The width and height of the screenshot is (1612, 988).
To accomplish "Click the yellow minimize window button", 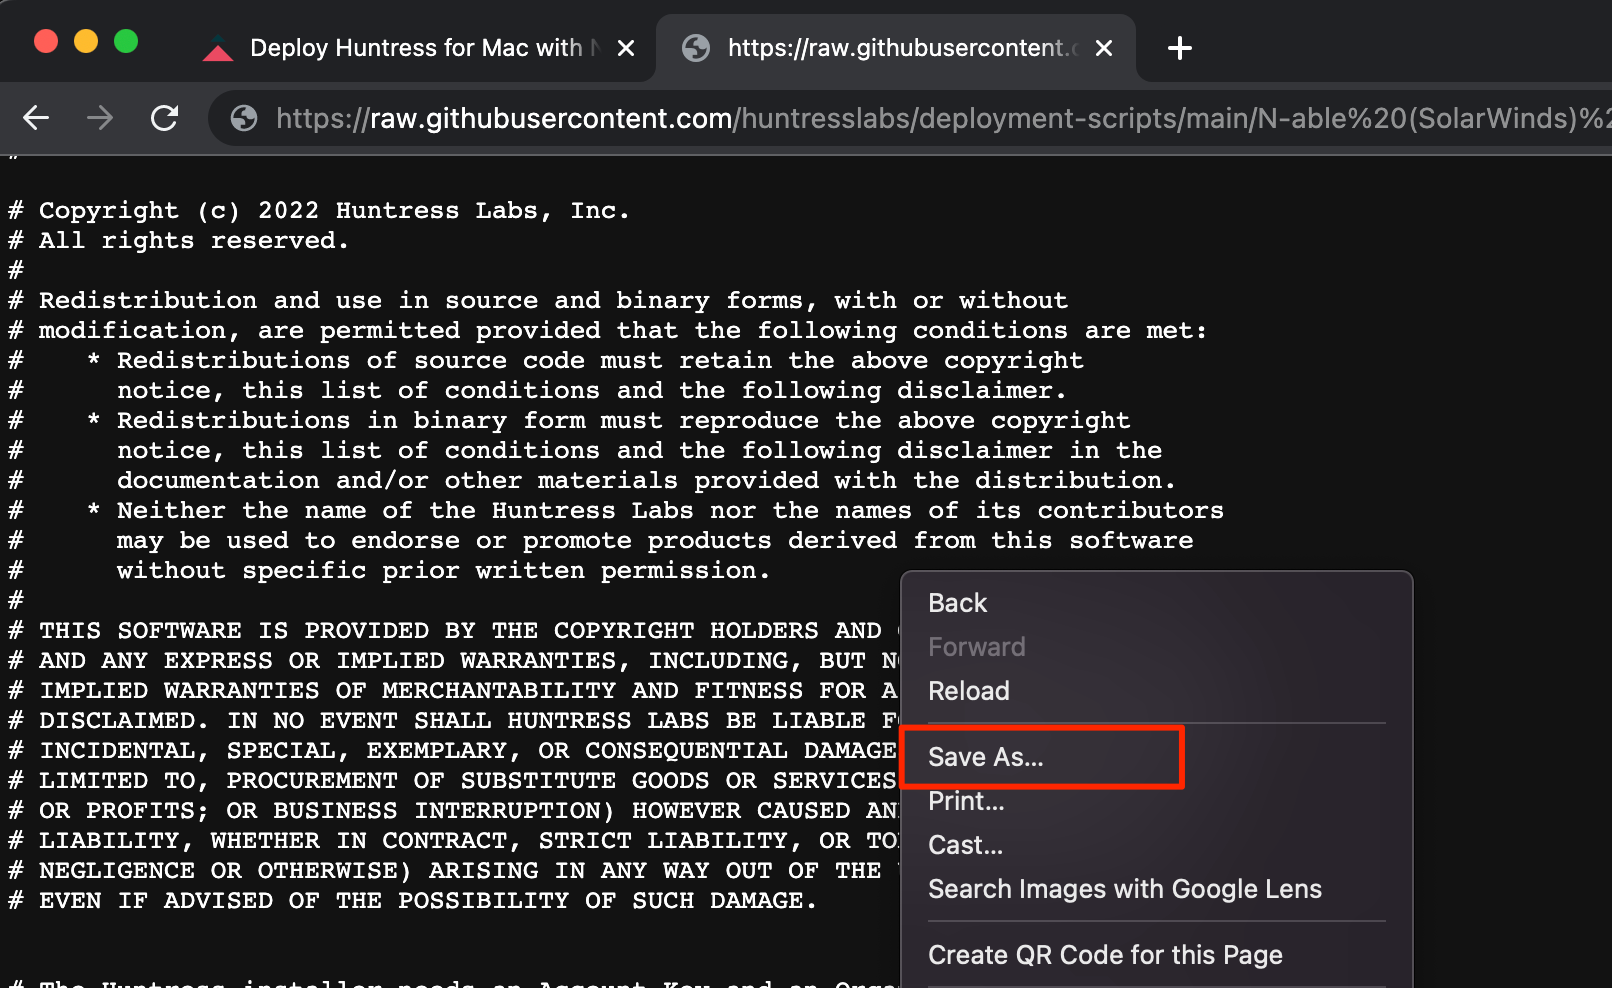I will tap(86, 41).
